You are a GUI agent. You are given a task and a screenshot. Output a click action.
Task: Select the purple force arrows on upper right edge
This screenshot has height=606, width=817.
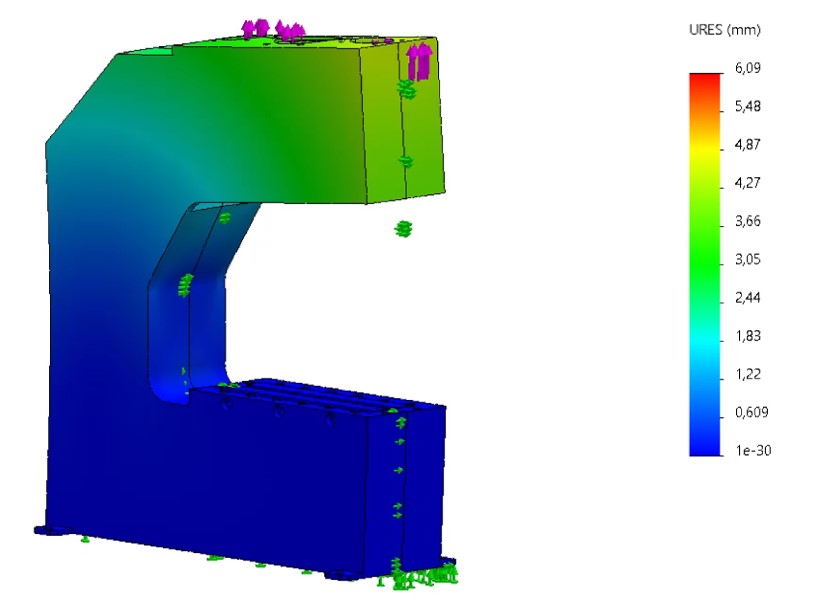tap(420, 61)
